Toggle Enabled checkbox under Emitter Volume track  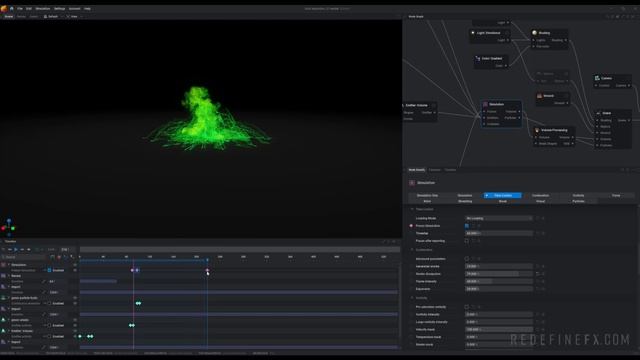point(49,336)
